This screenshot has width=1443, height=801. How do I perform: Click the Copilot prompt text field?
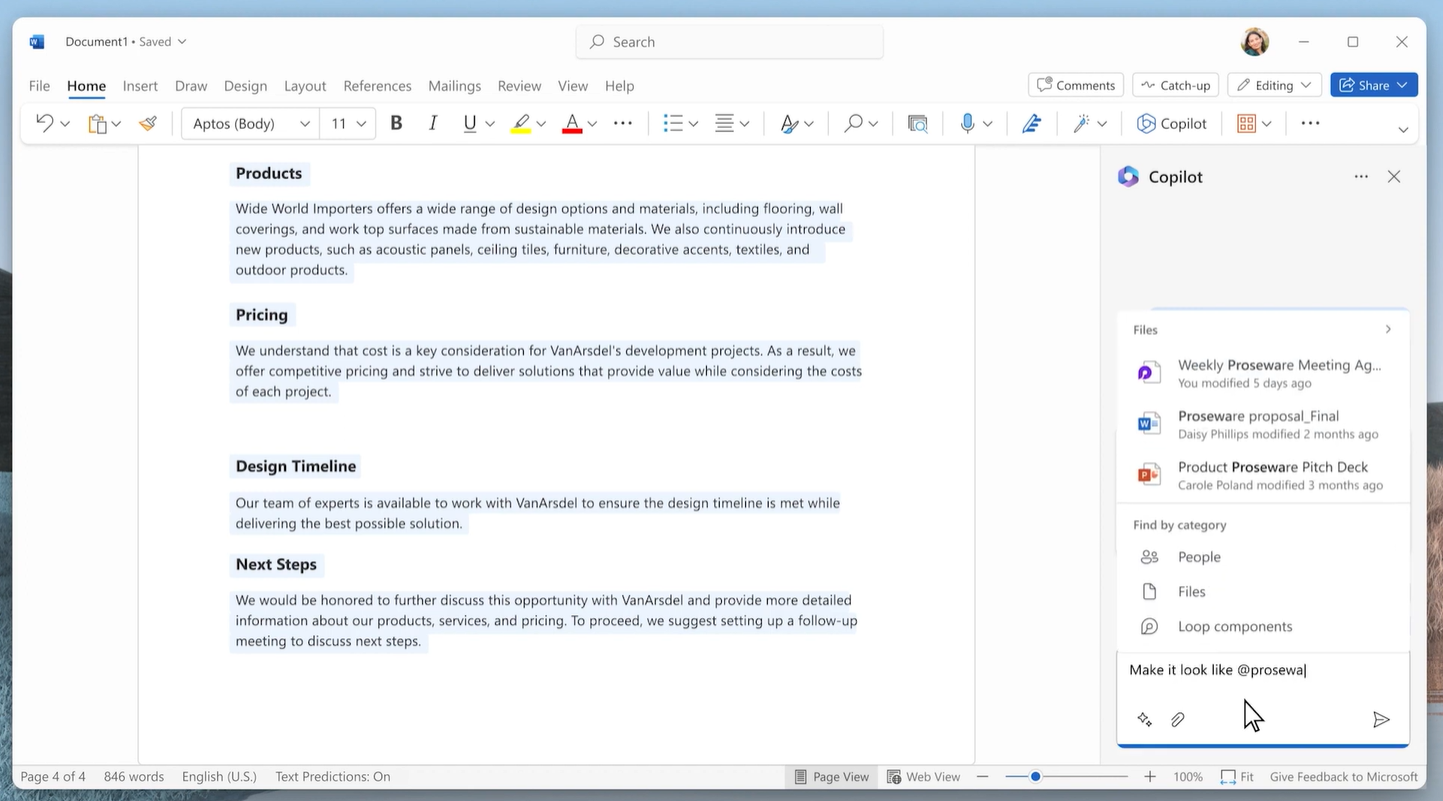pyautogui.click(x=1263, y=671)
